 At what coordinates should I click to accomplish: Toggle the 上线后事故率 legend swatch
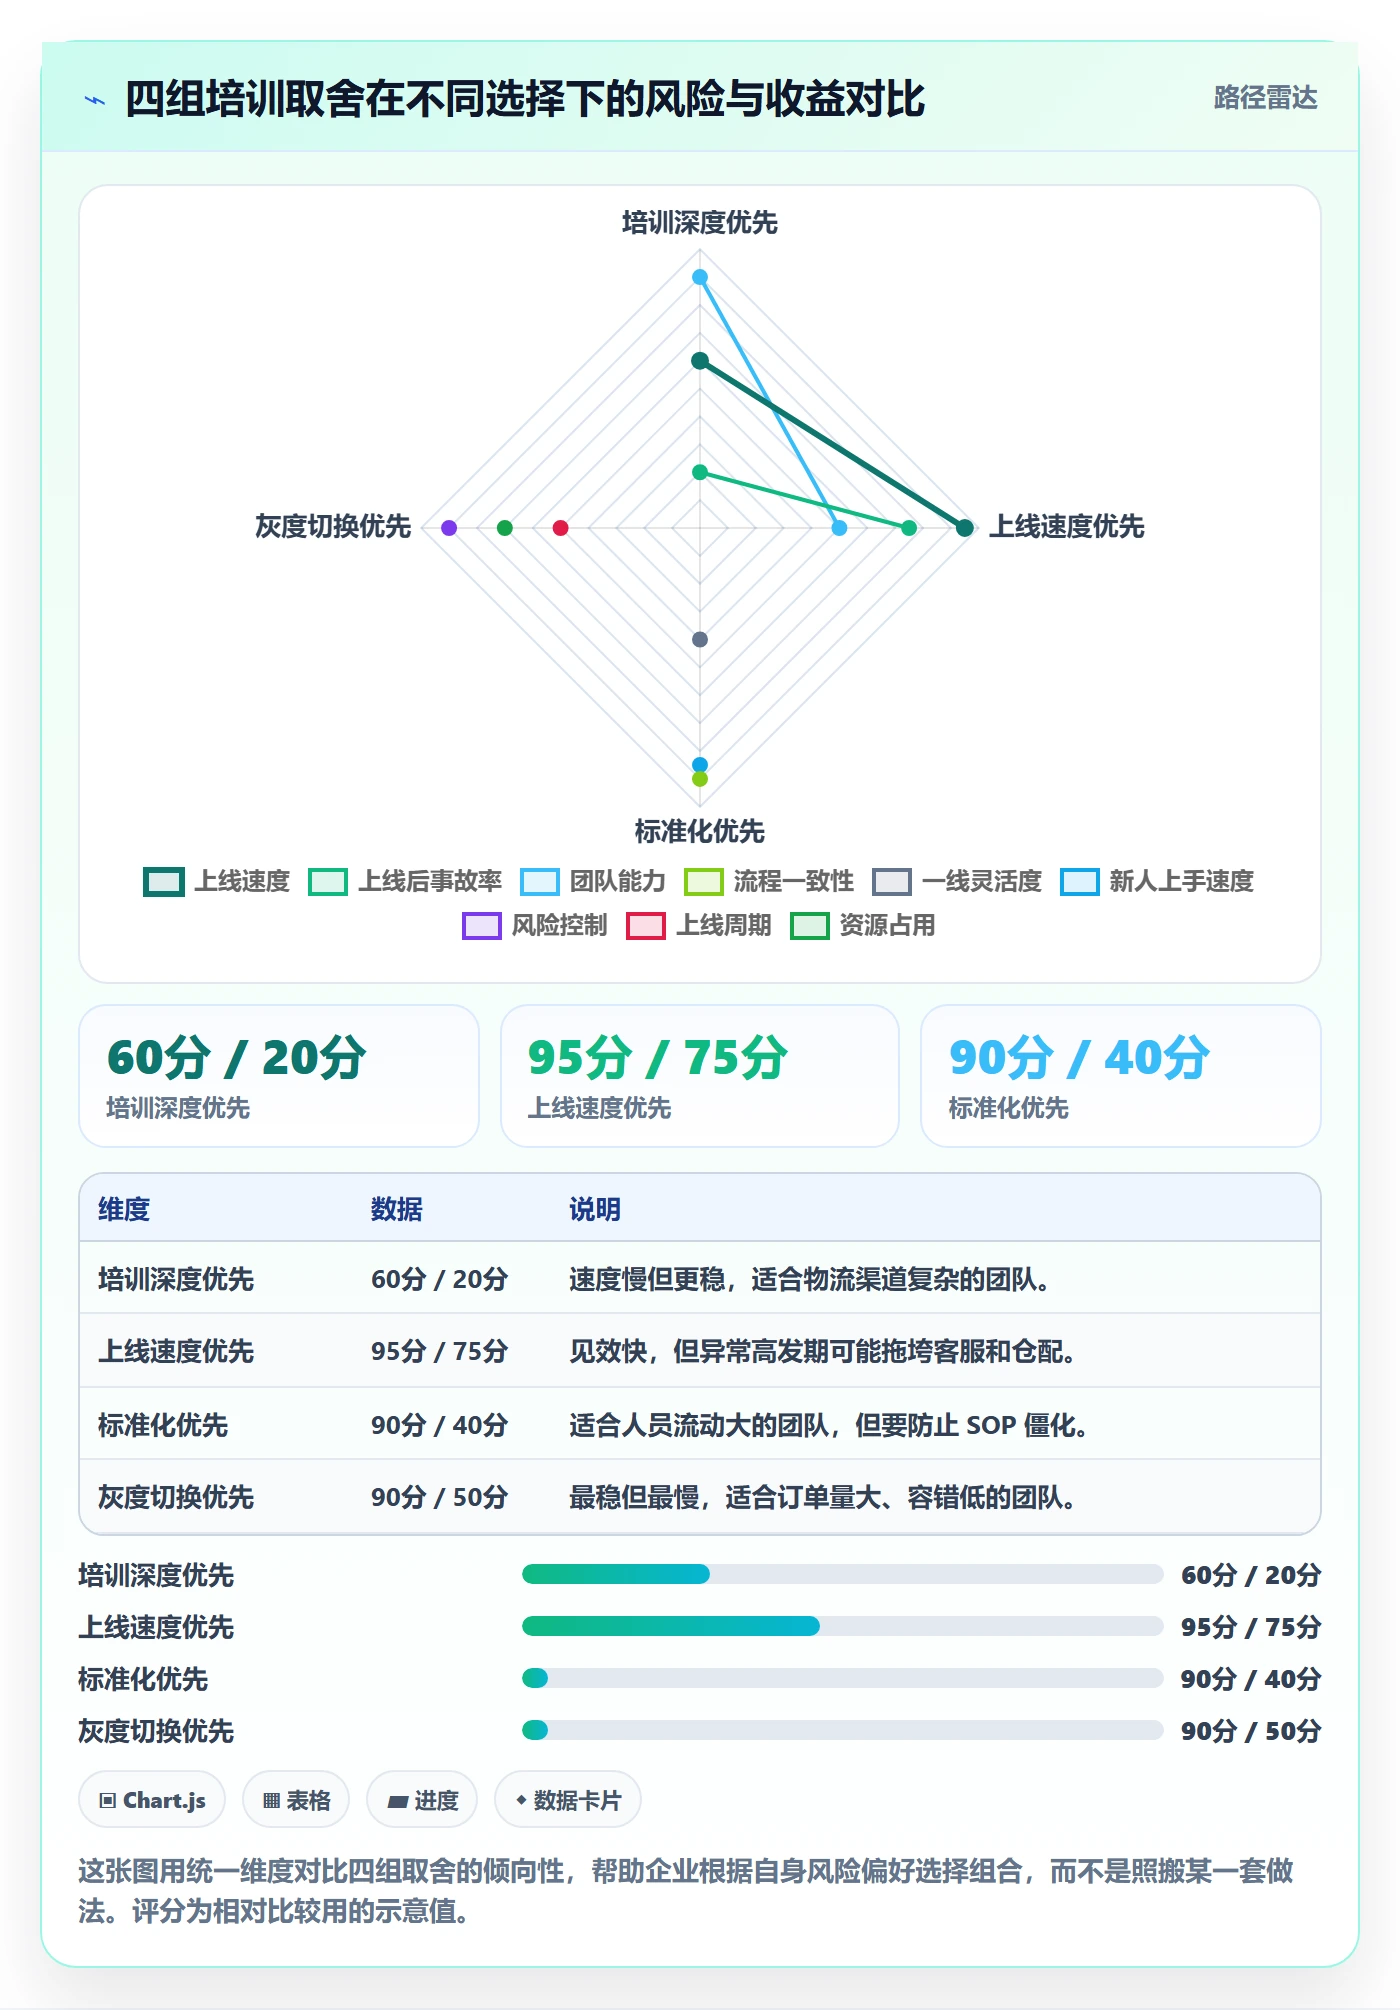(328, 882)
